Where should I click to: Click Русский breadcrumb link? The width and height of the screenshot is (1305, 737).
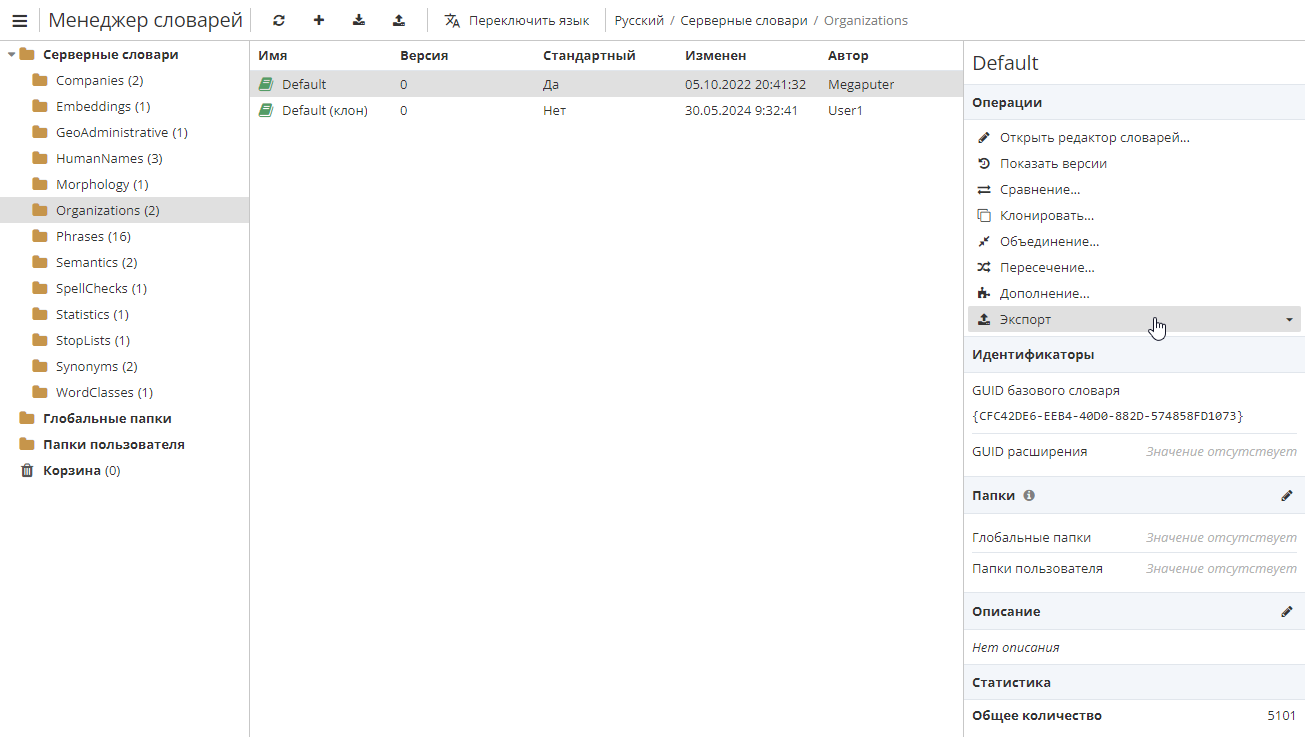tap(639, 20)
